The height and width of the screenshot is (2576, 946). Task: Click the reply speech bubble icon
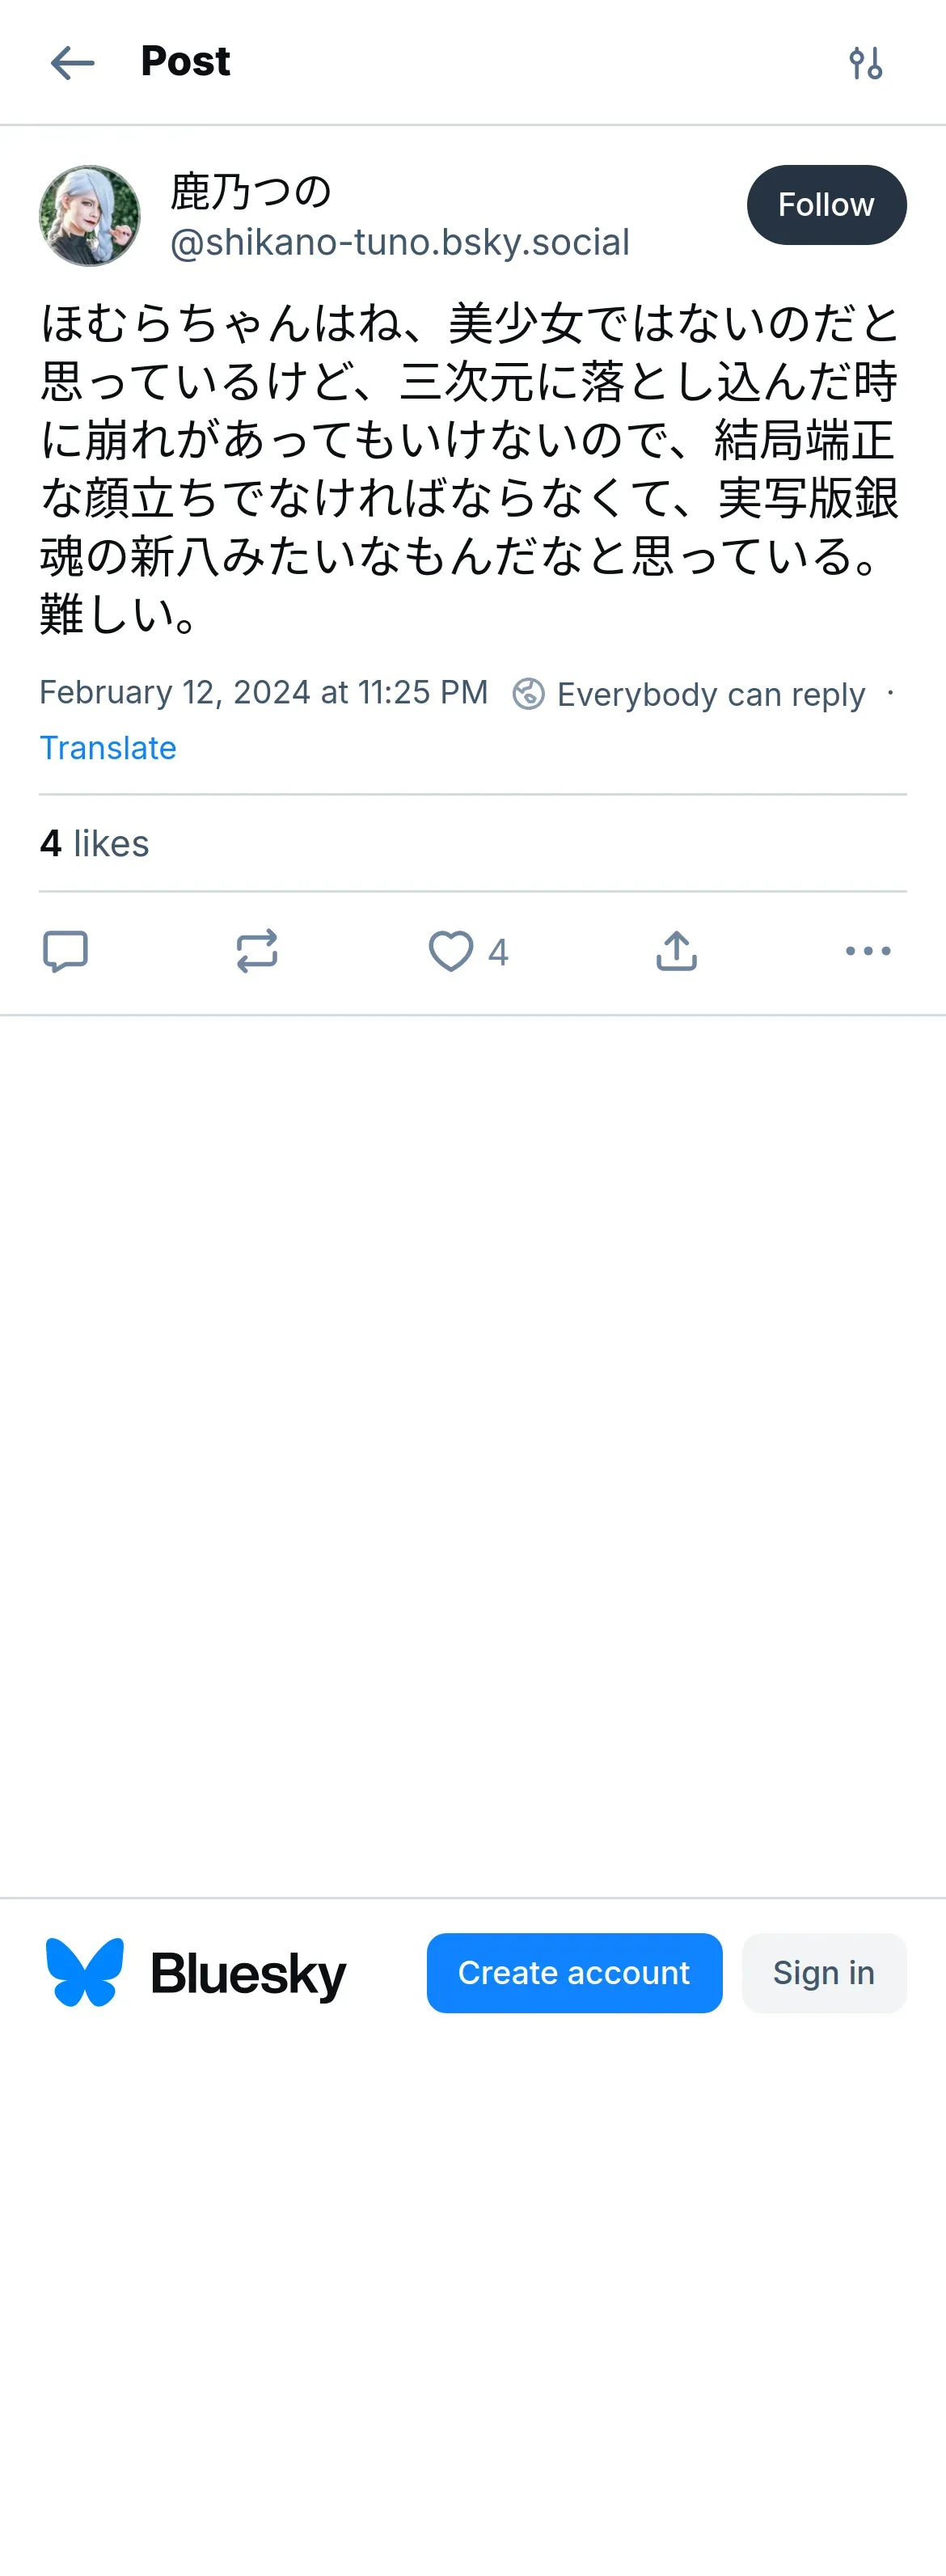click(66, 951)
